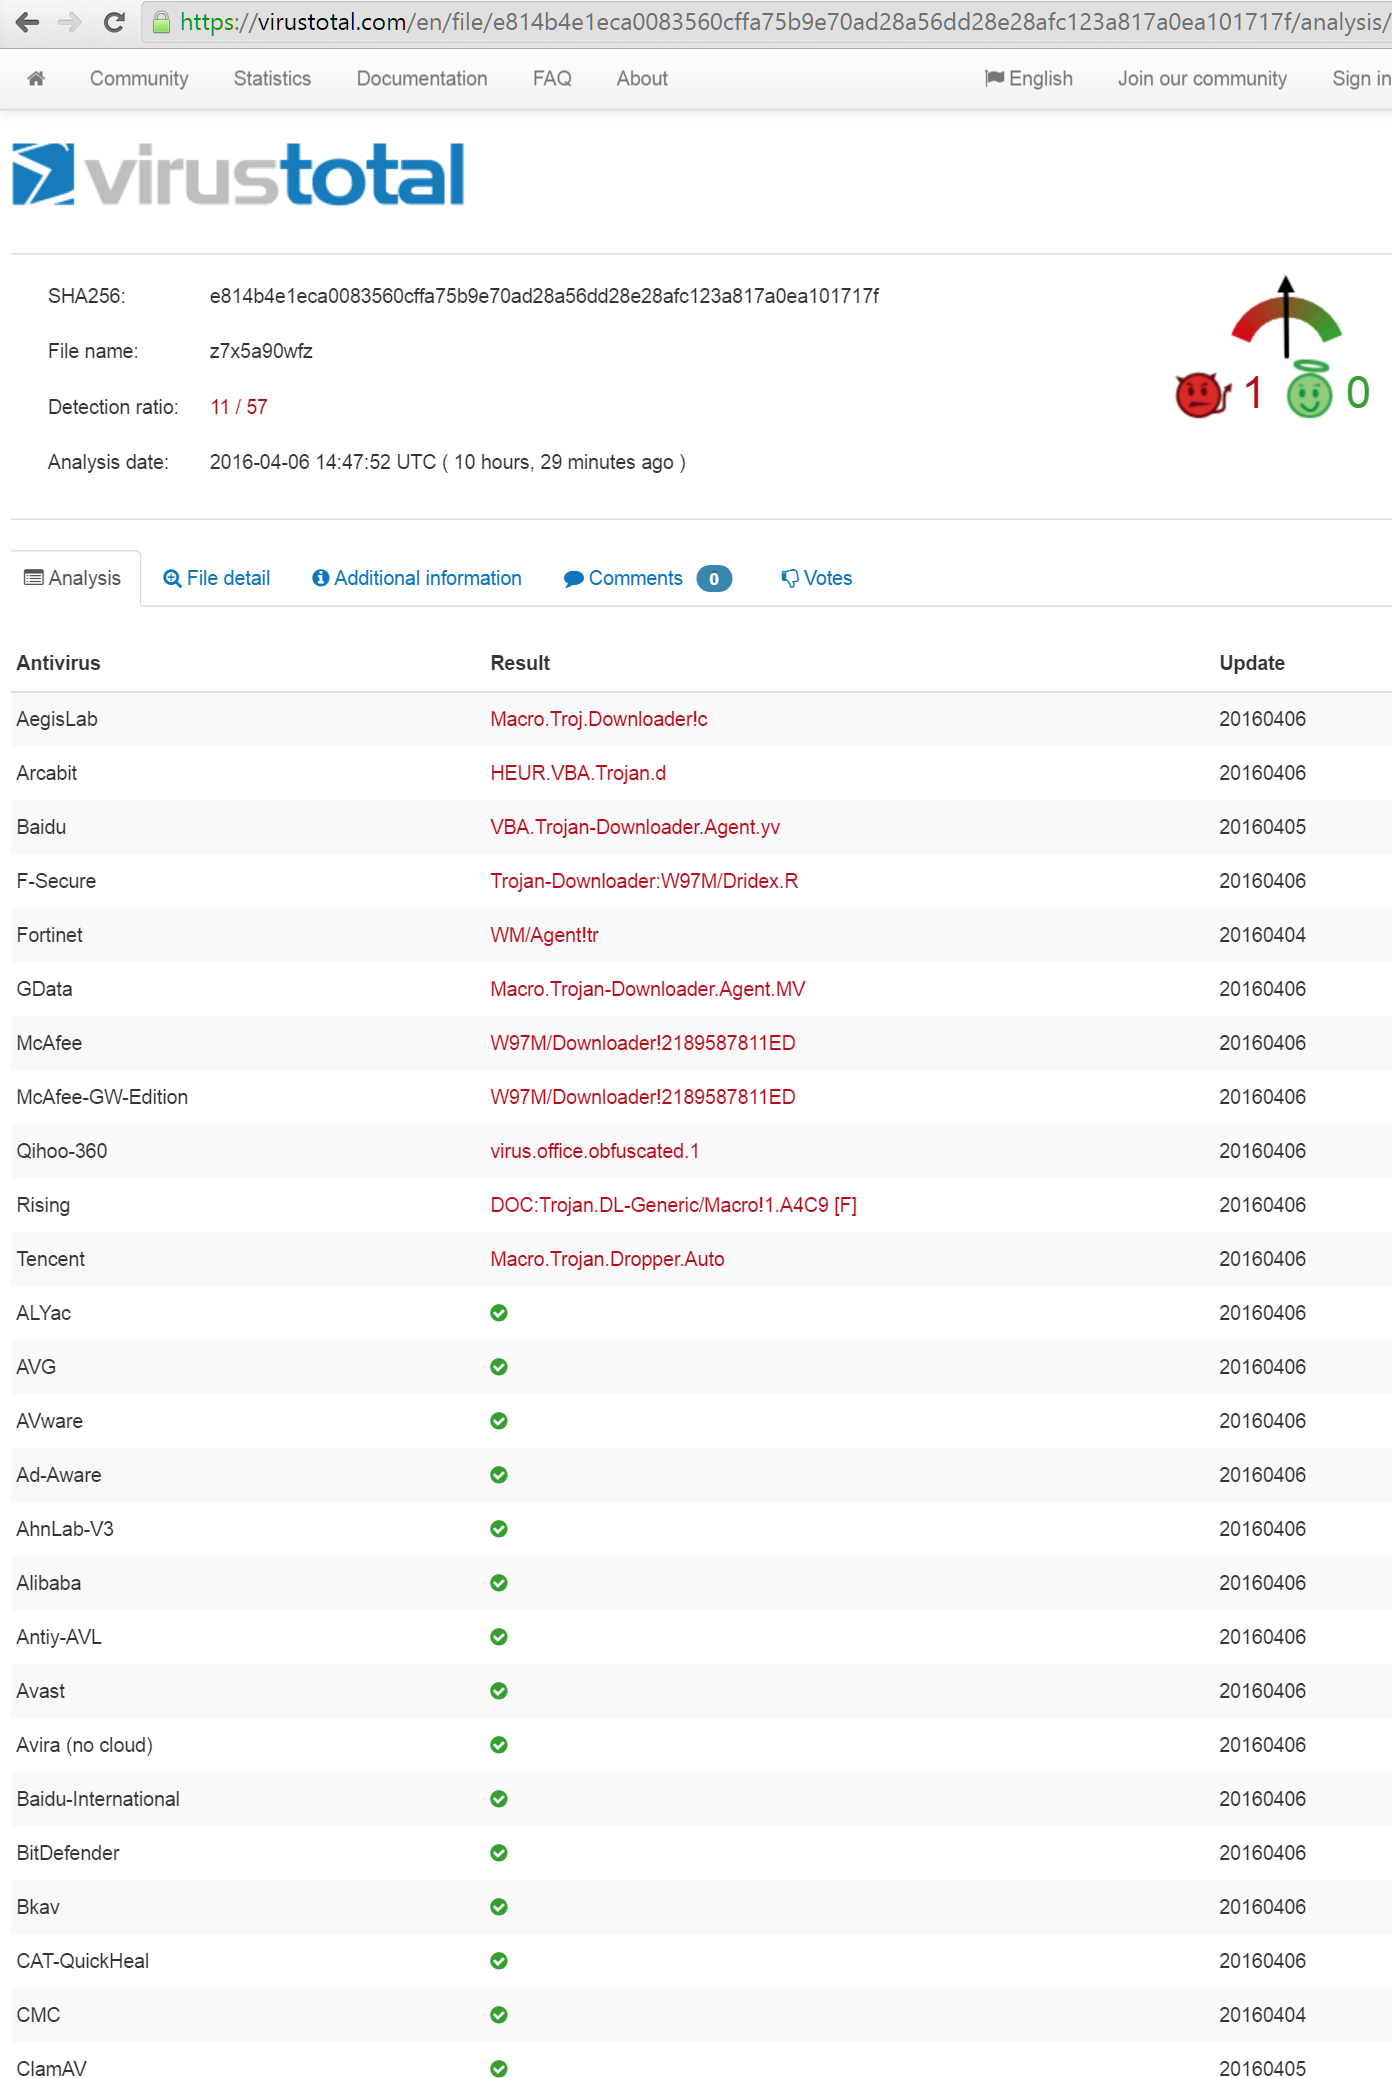Click Rising result DOC:Trojan.DL-Generic/Macro!1.A4C9
The height and width of the screenshot is (2078, 1392).
(x=674, y=1205)
